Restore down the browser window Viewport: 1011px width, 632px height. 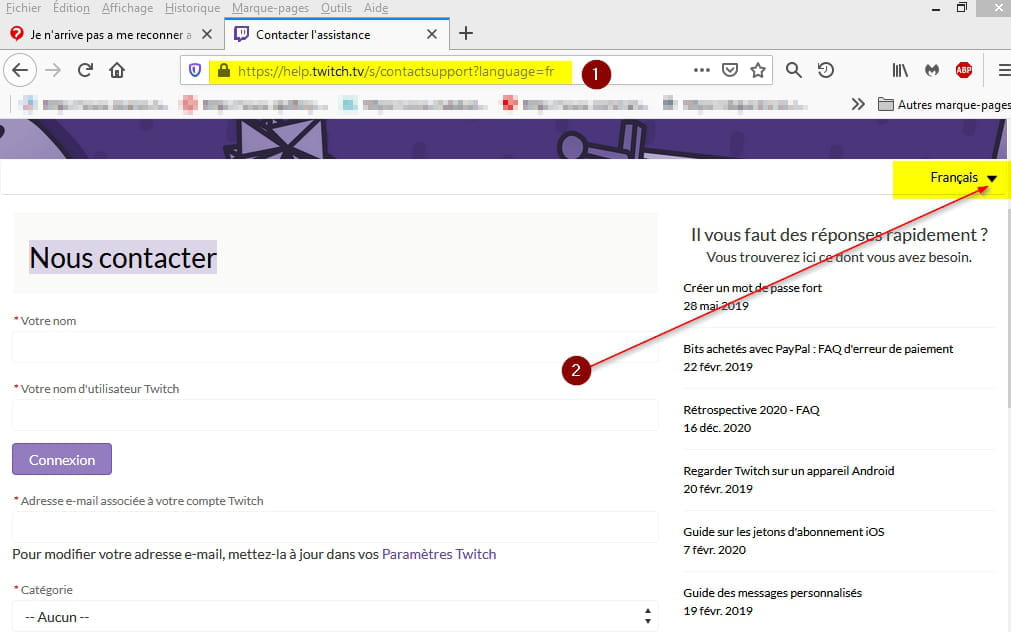961,8
